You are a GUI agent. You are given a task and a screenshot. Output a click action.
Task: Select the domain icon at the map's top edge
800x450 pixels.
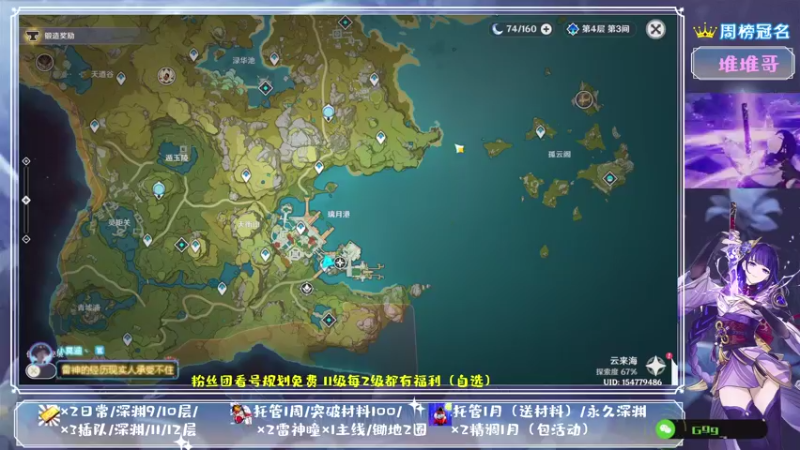click(345, 22)
